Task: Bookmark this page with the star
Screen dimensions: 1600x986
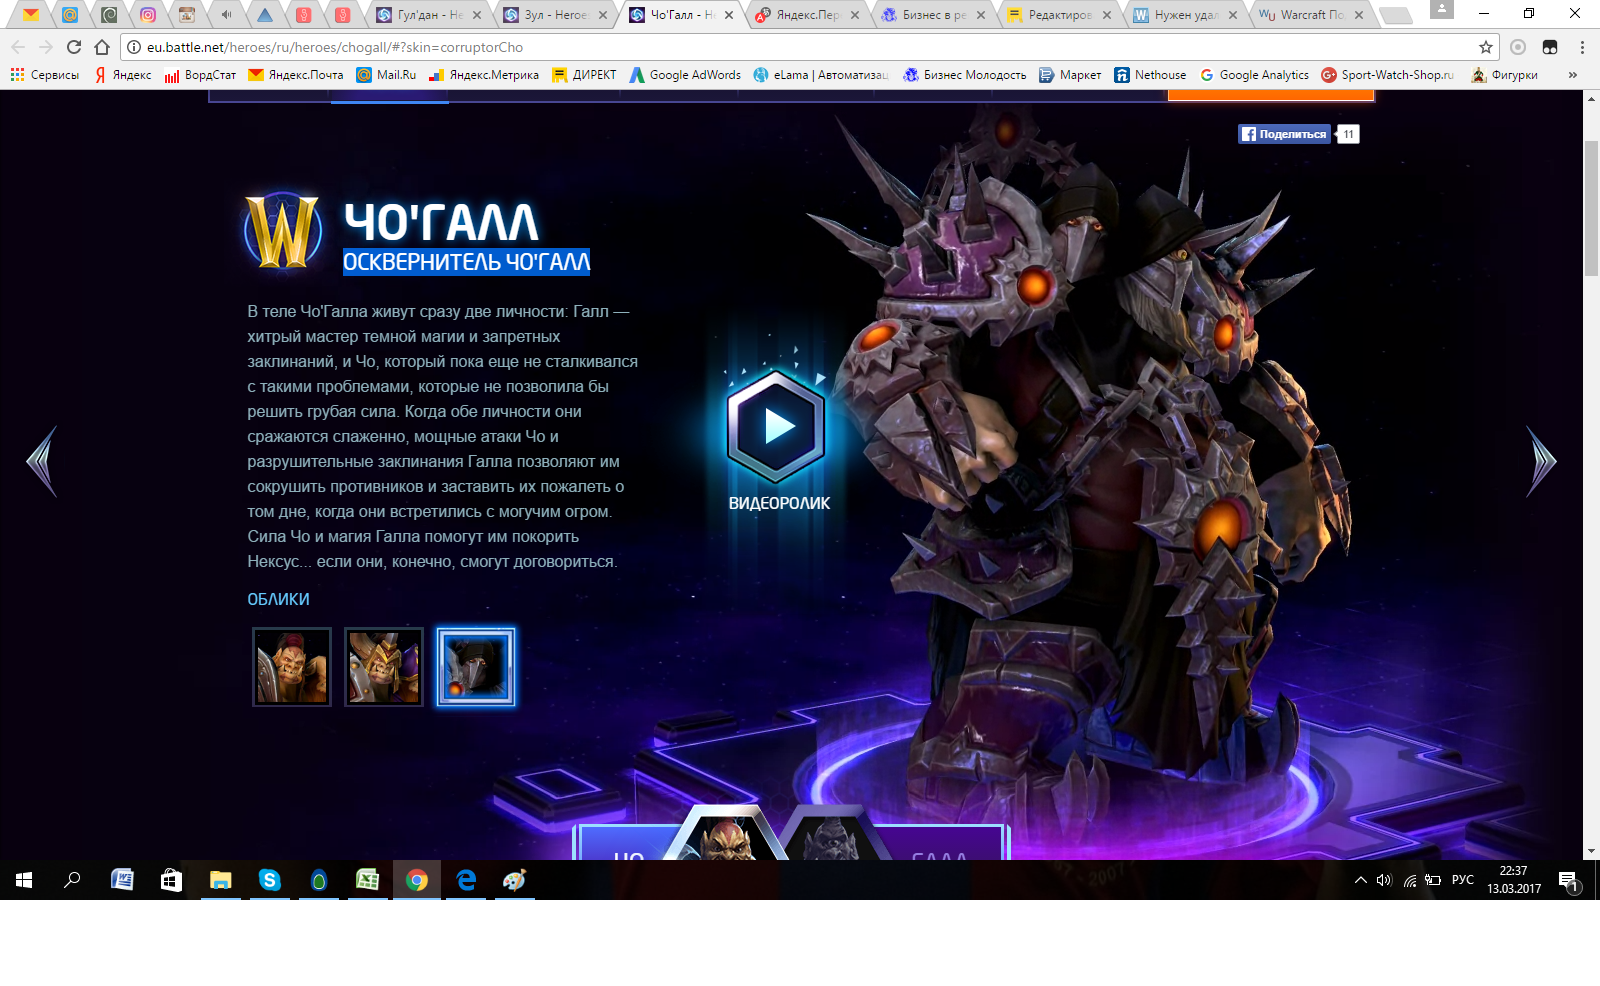Action: [x=1486, y=47]
